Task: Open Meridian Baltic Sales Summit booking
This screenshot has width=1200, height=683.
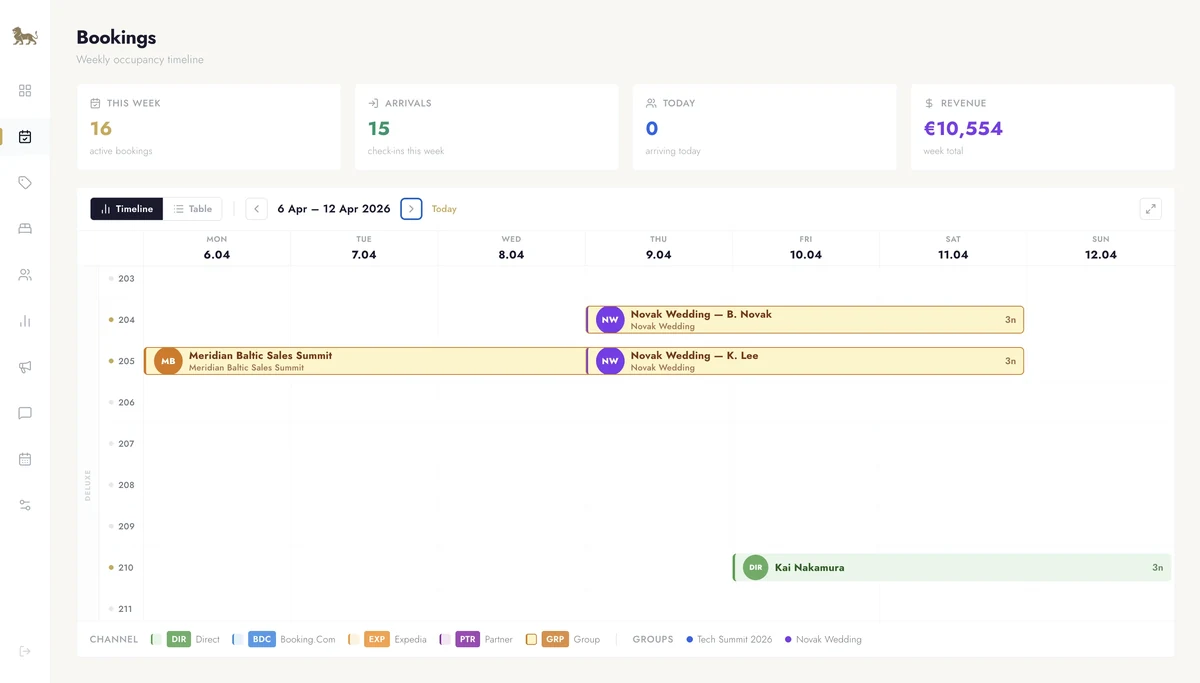Action: point(365,361)
